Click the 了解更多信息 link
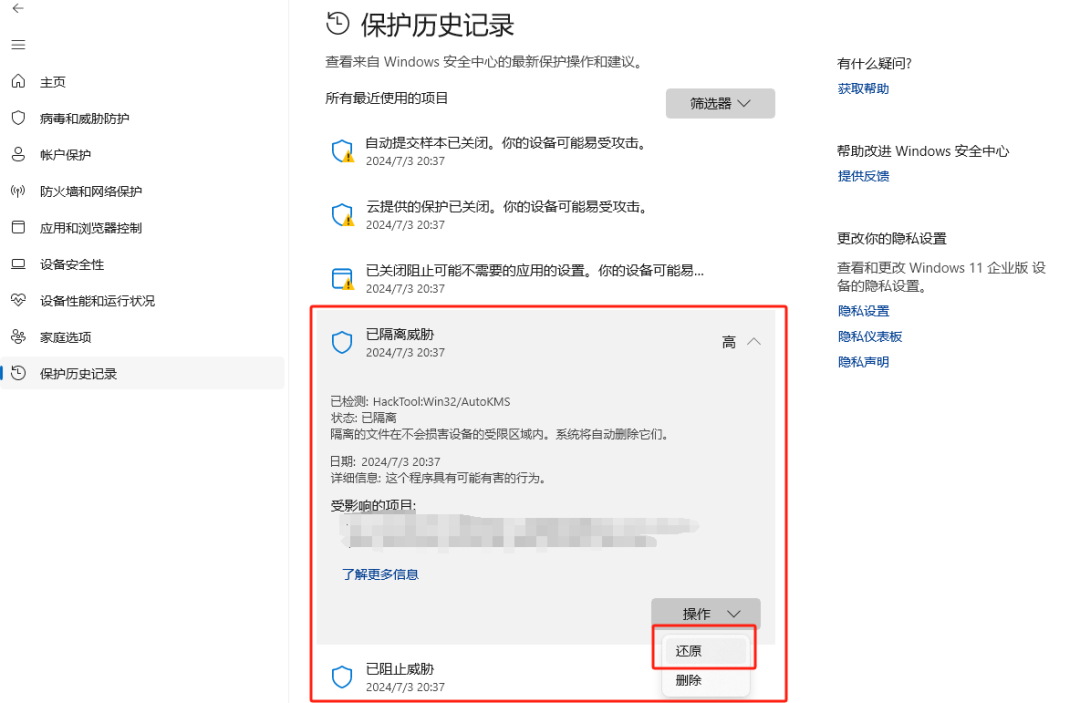 pyautogui.click(x=380, y=574)
